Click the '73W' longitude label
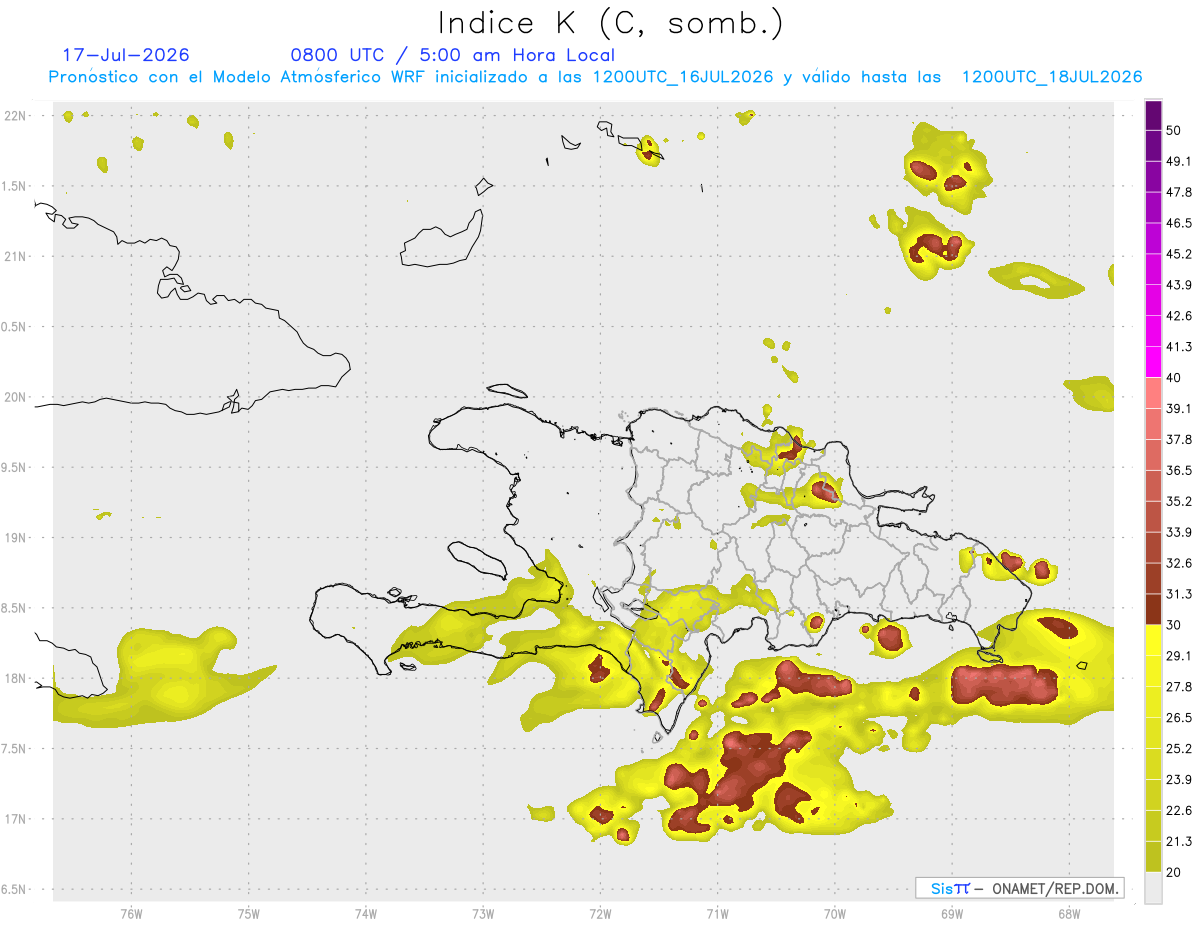This screenshot has width=1200, height=927. pos(483,914)
